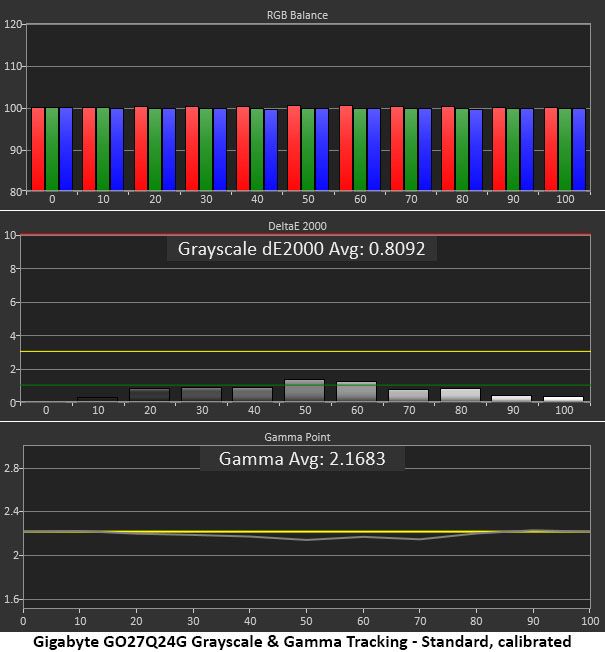The width and height of the screenshot is (605, 652).
Task: Click the 120 label on RGB Balance axis
Action: point(12,24)
